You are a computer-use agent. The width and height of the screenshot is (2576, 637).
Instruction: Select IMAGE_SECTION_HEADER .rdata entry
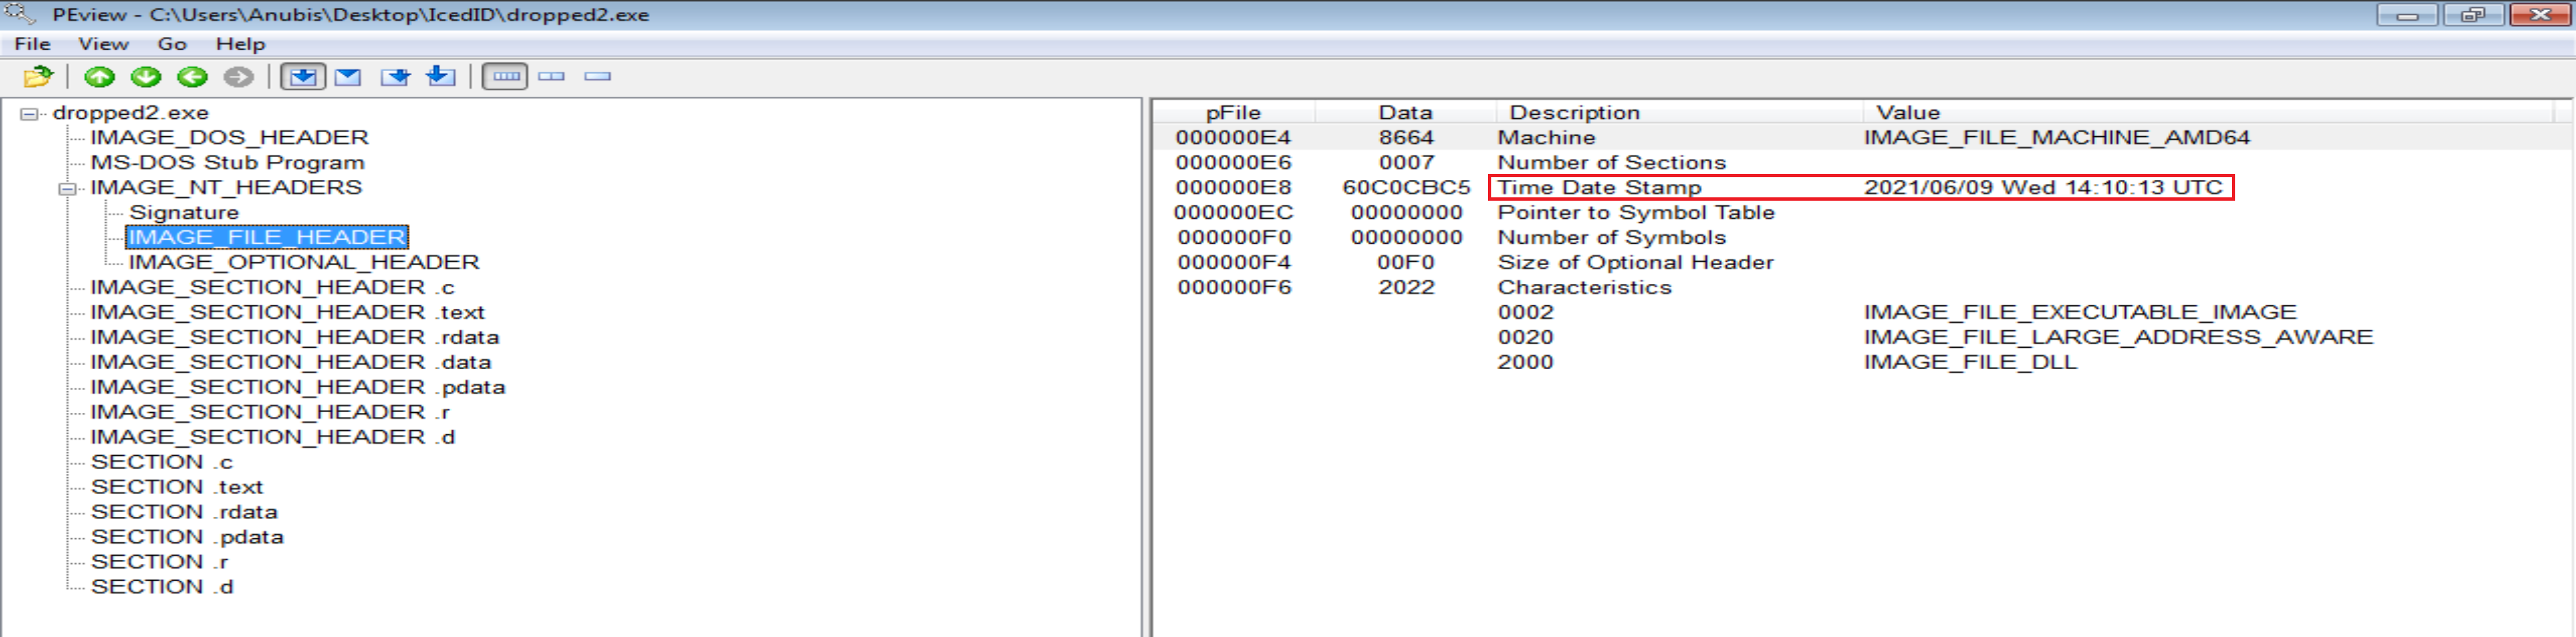294,337
